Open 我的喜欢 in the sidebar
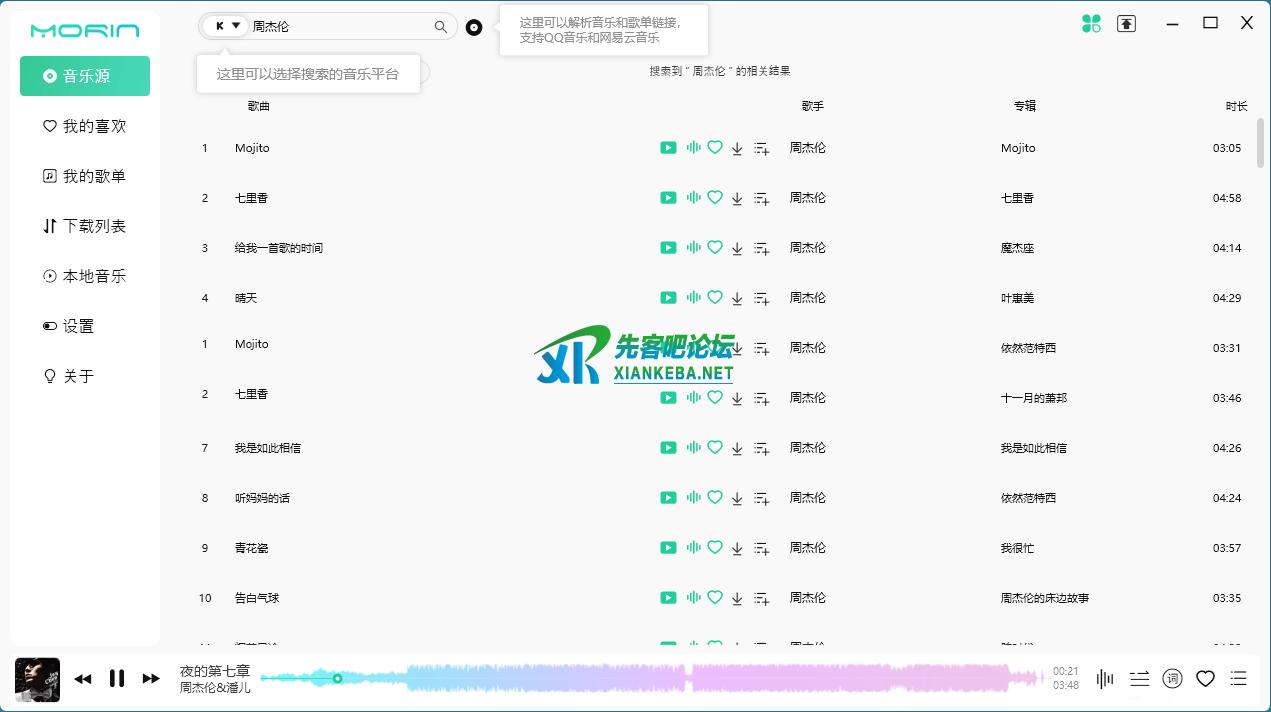 pyautogui.click(x=85, y=126)
